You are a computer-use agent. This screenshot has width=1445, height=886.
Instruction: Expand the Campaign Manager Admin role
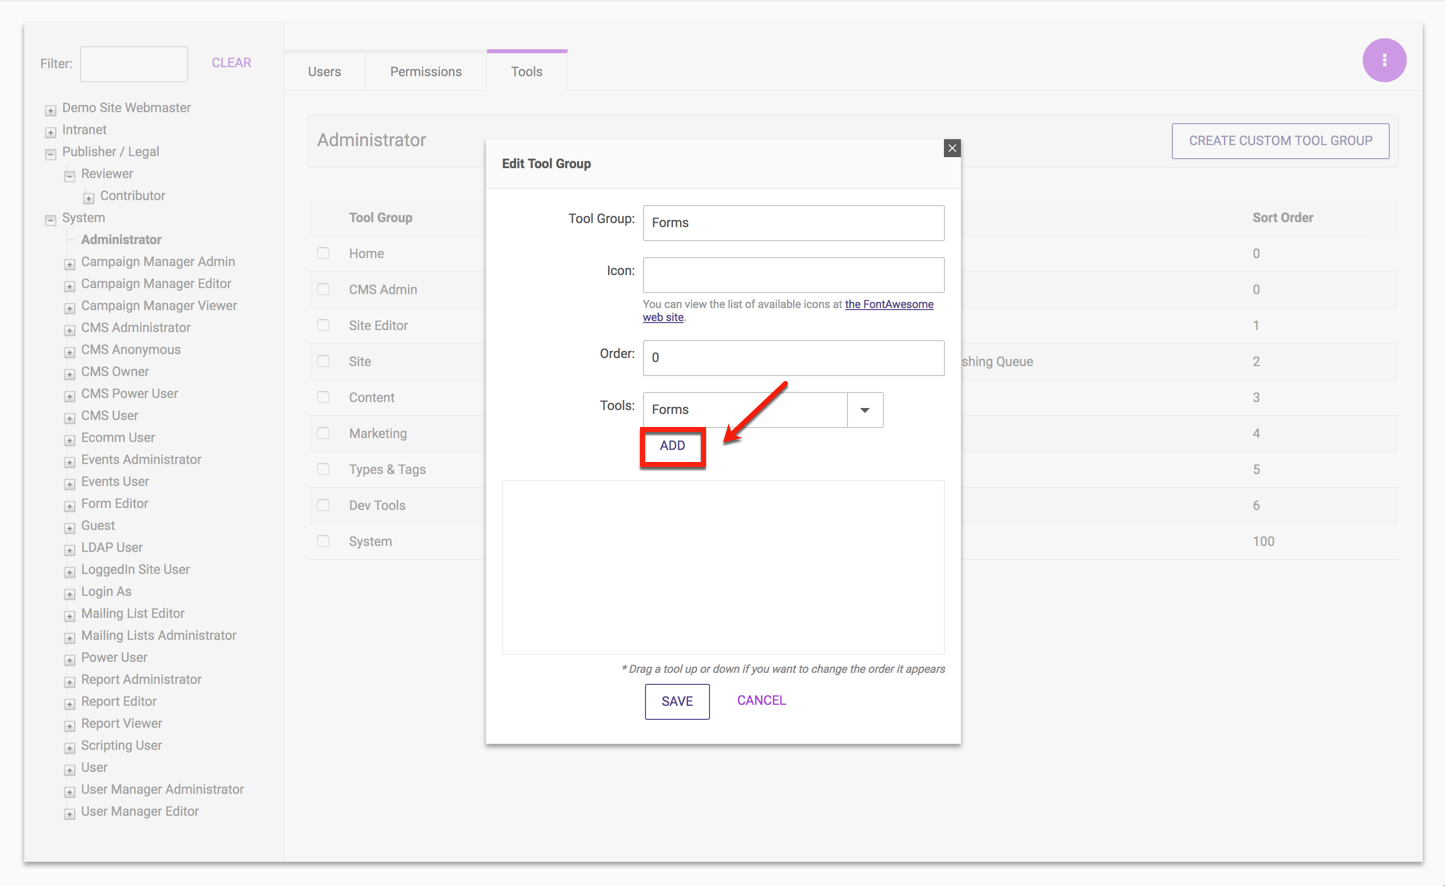tap(69, 264)
